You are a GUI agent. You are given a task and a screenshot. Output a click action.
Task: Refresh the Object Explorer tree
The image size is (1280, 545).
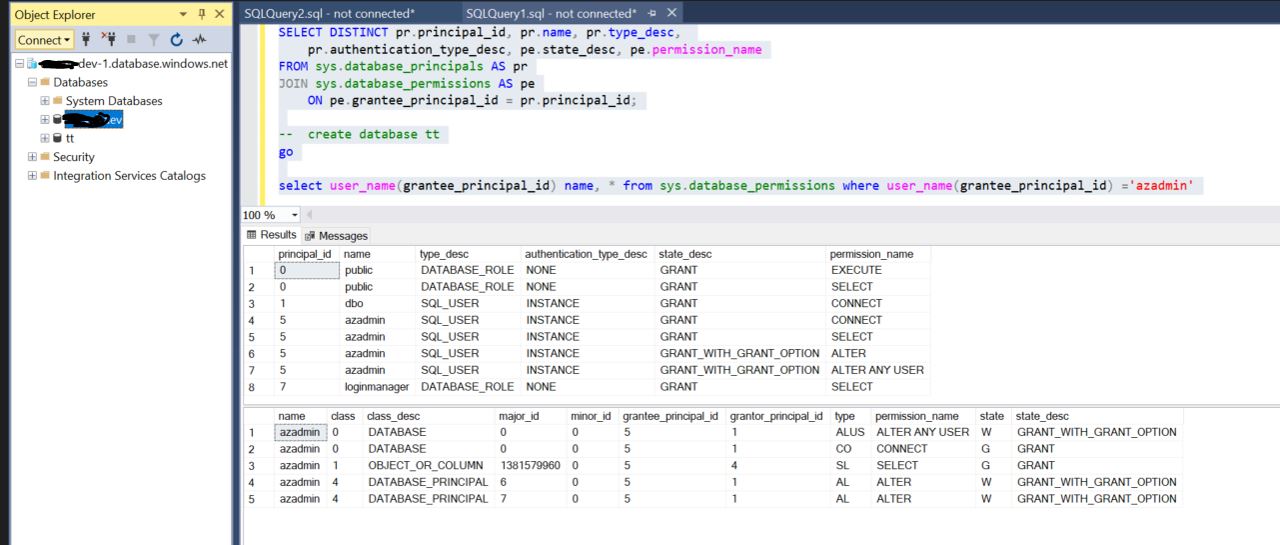pos(176,40)
